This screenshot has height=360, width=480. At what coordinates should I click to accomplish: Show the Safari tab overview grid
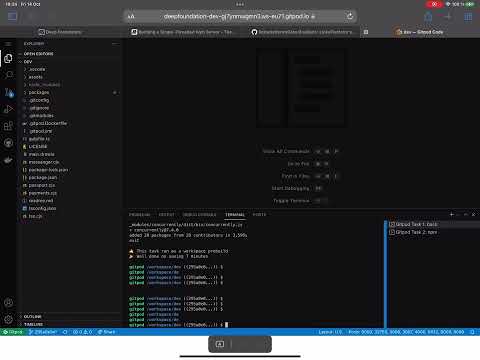tap(468, 16)
